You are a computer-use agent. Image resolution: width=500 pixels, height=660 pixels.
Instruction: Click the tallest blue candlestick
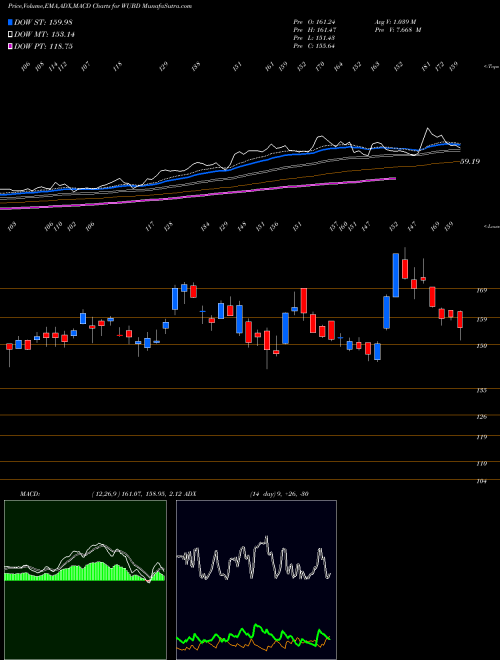coord(396,275)
